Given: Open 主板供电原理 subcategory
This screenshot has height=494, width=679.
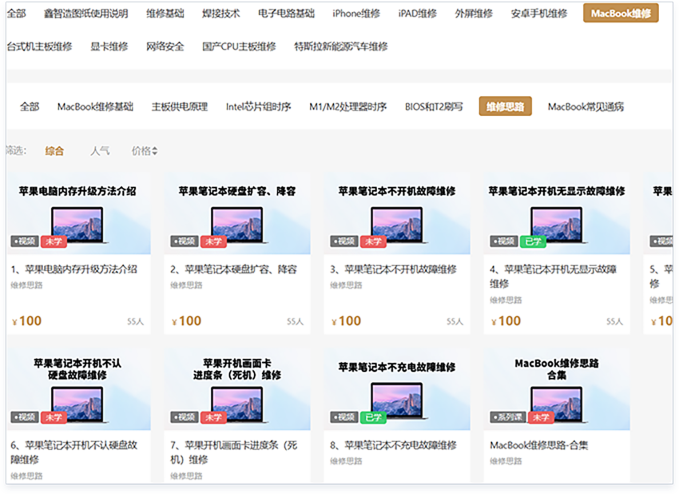Looking at the screenshot, I should coord(180,107).
